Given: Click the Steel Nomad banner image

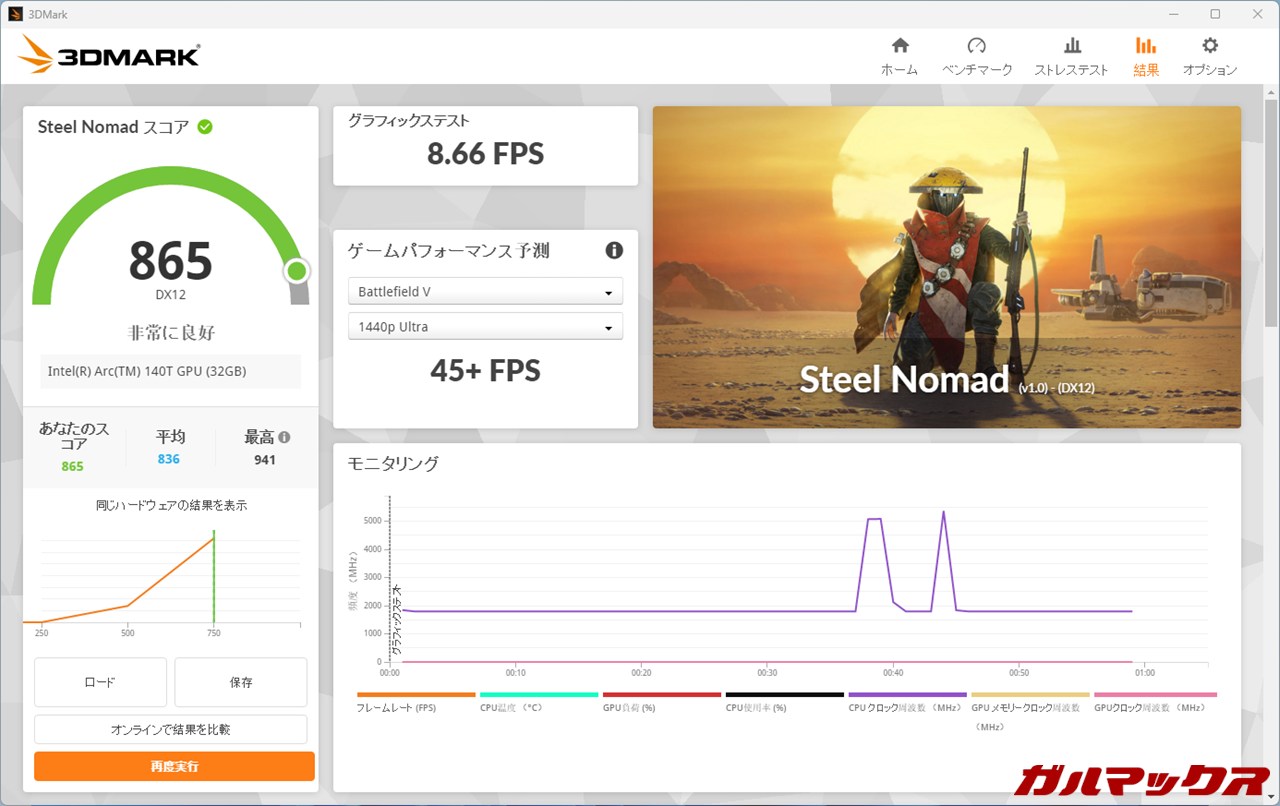Looking at the screenshot, I should pyautogui.click(x=946, y=267).
